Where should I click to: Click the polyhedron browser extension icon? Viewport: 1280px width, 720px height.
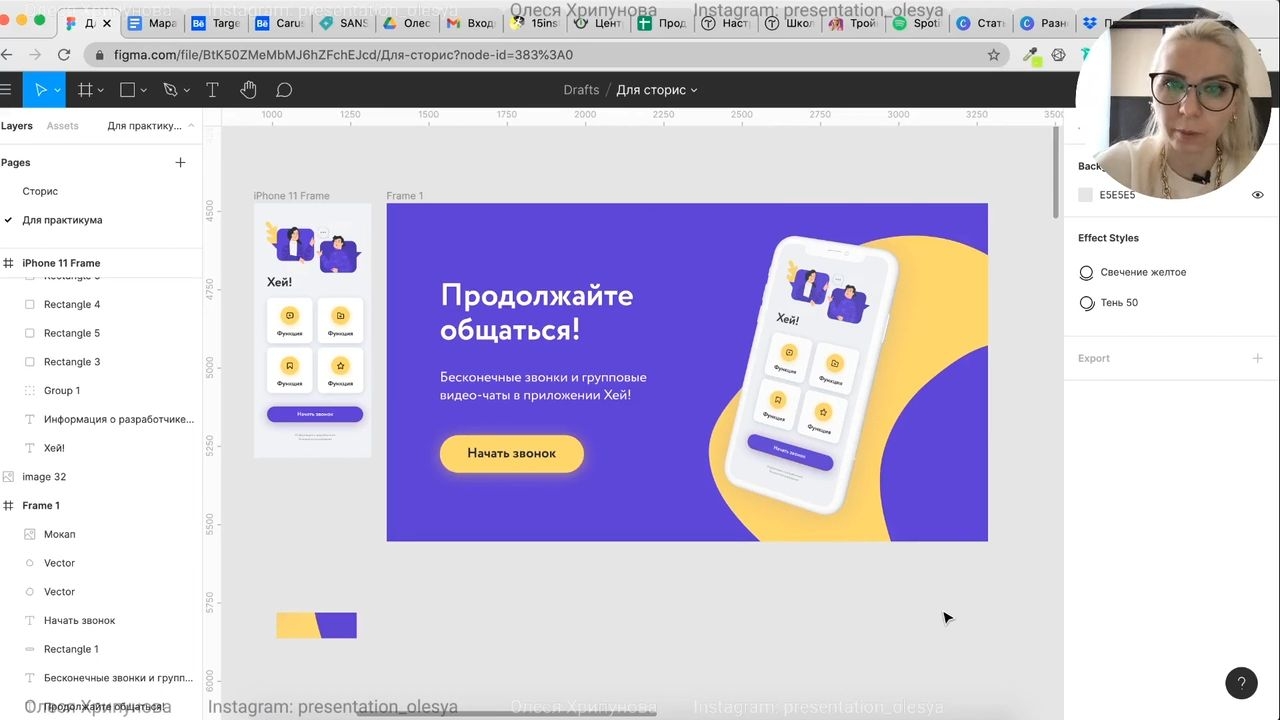coord(1058,55)
